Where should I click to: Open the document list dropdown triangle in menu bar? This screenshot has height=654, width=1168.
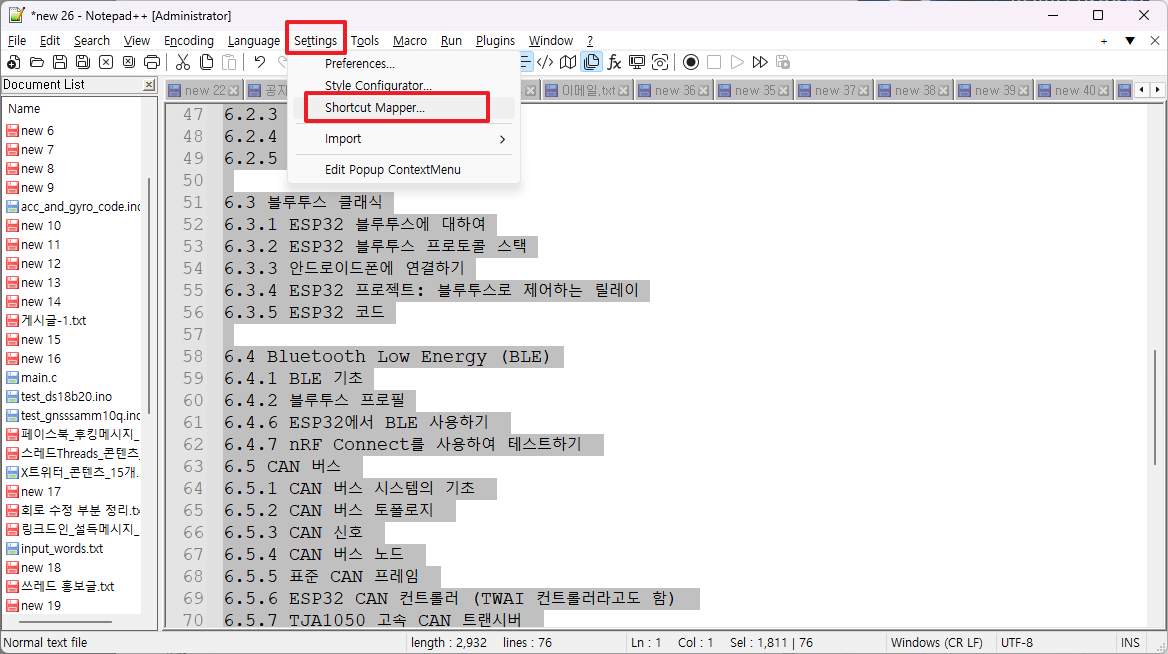[1130, 41]
